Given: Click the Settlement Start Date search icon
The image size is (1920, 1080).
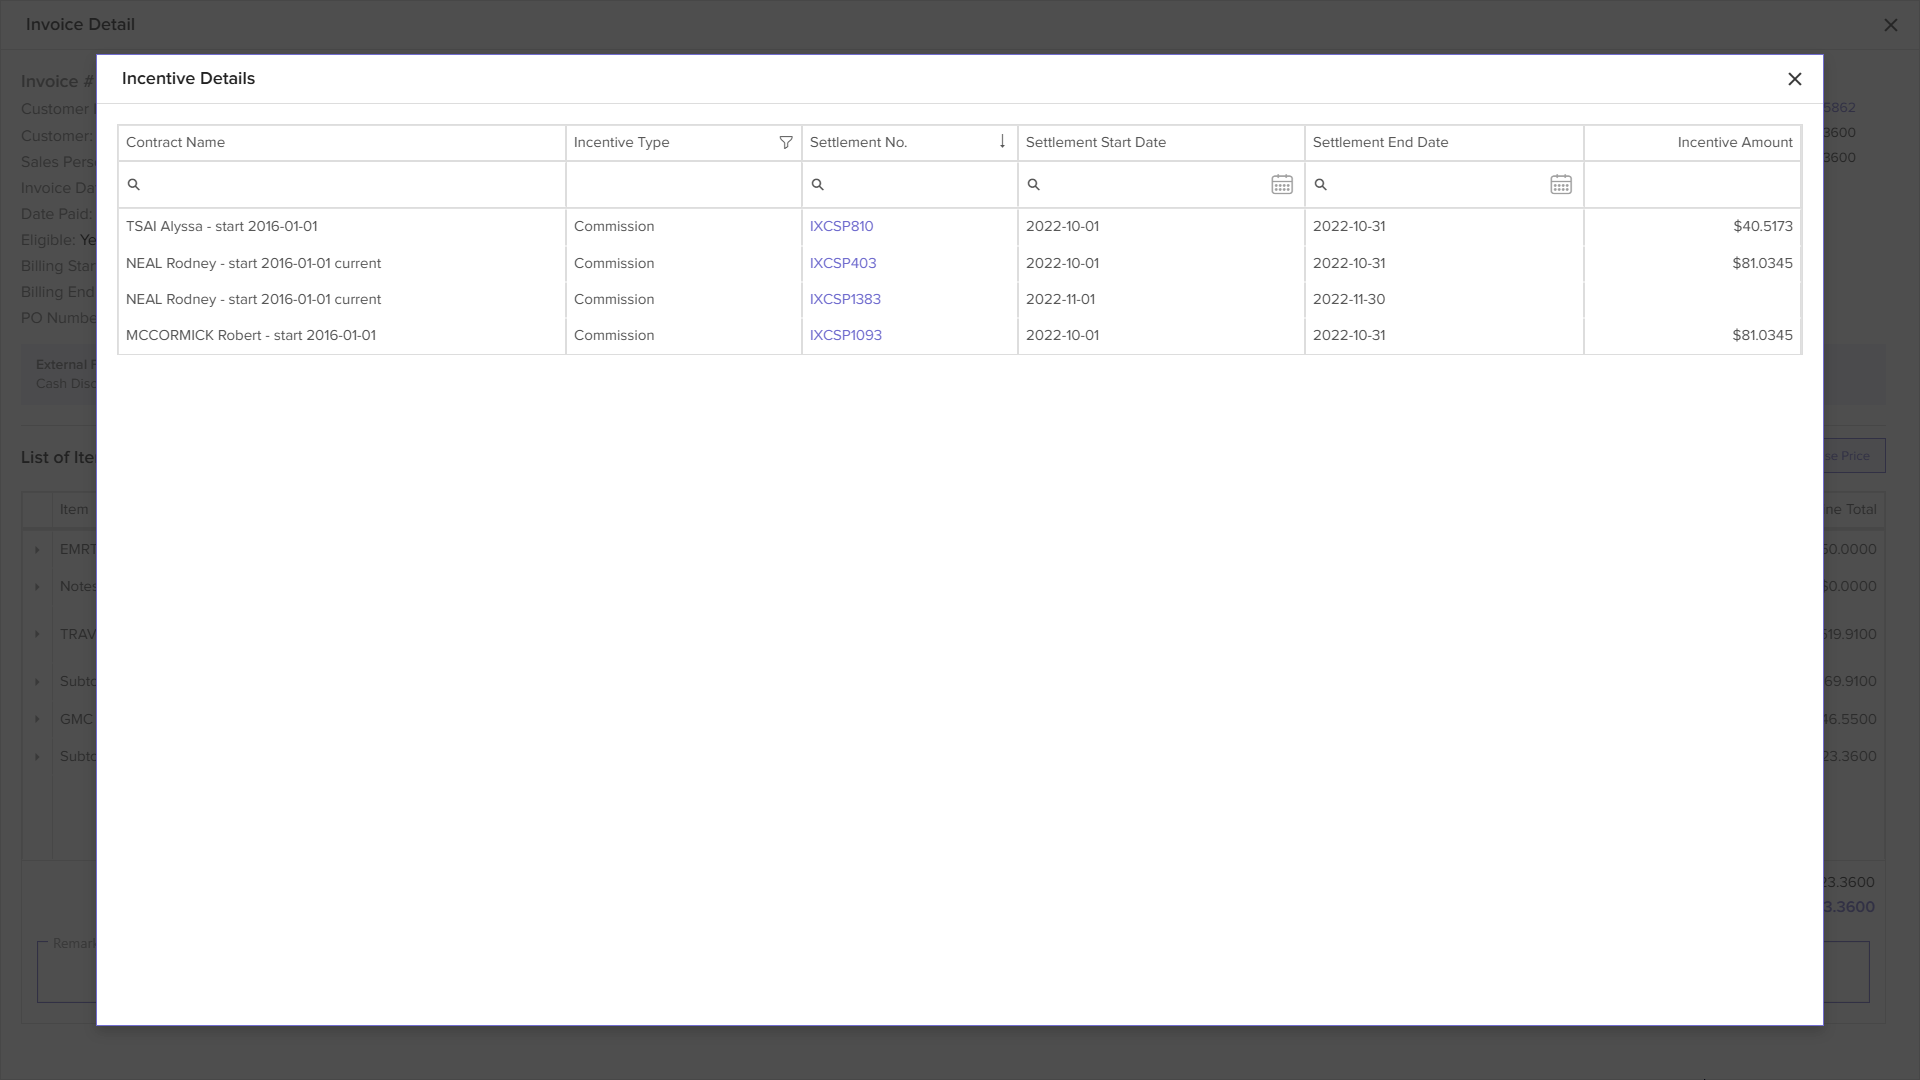Looking at the screenshot, I should (1034, 185).
